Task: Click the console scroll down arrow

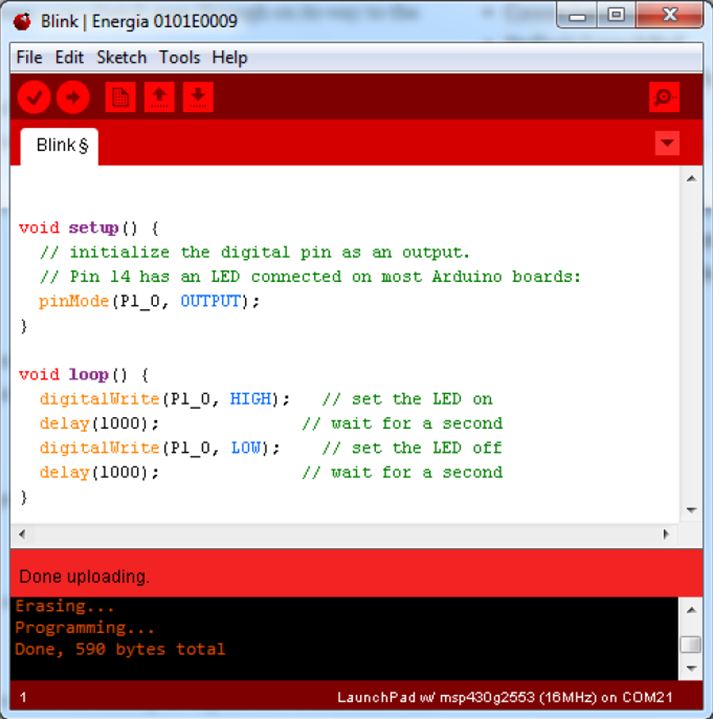Action: [691, 668]
